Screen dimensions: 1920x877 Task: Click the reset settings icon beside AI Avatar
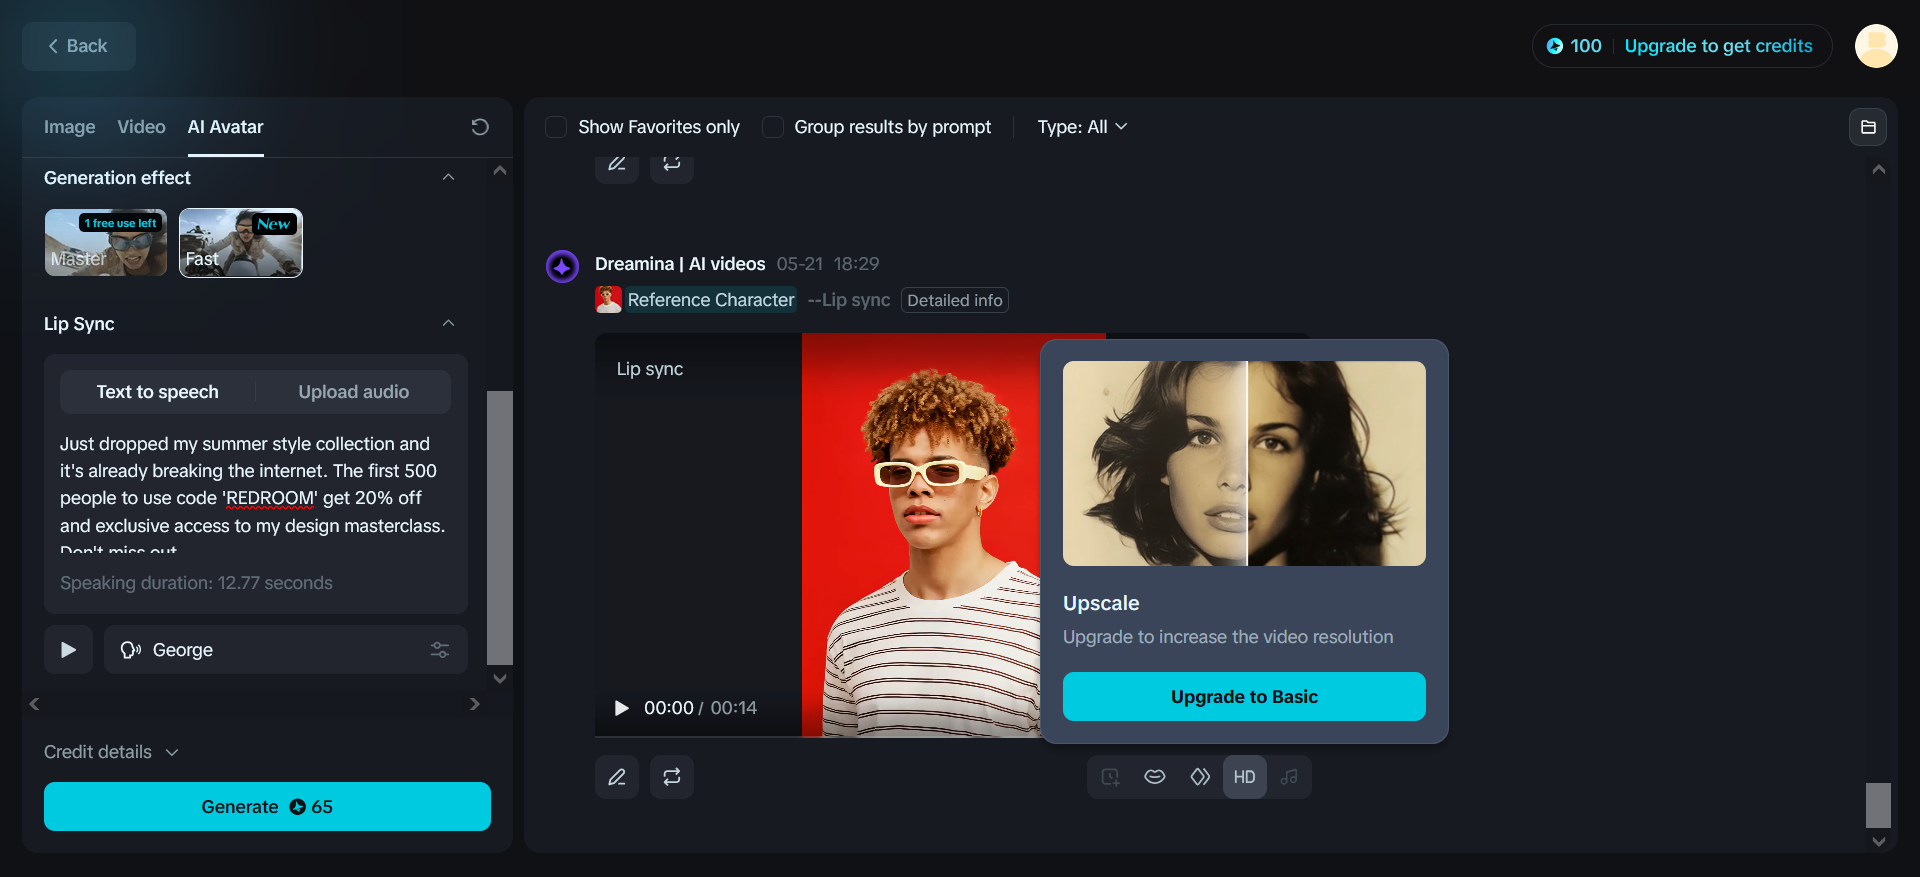480,127
